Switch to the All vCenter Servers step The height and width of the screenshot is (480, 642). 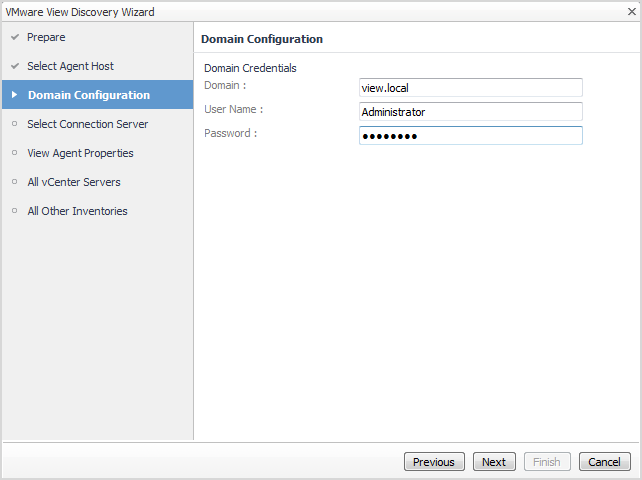coord(74,182)
